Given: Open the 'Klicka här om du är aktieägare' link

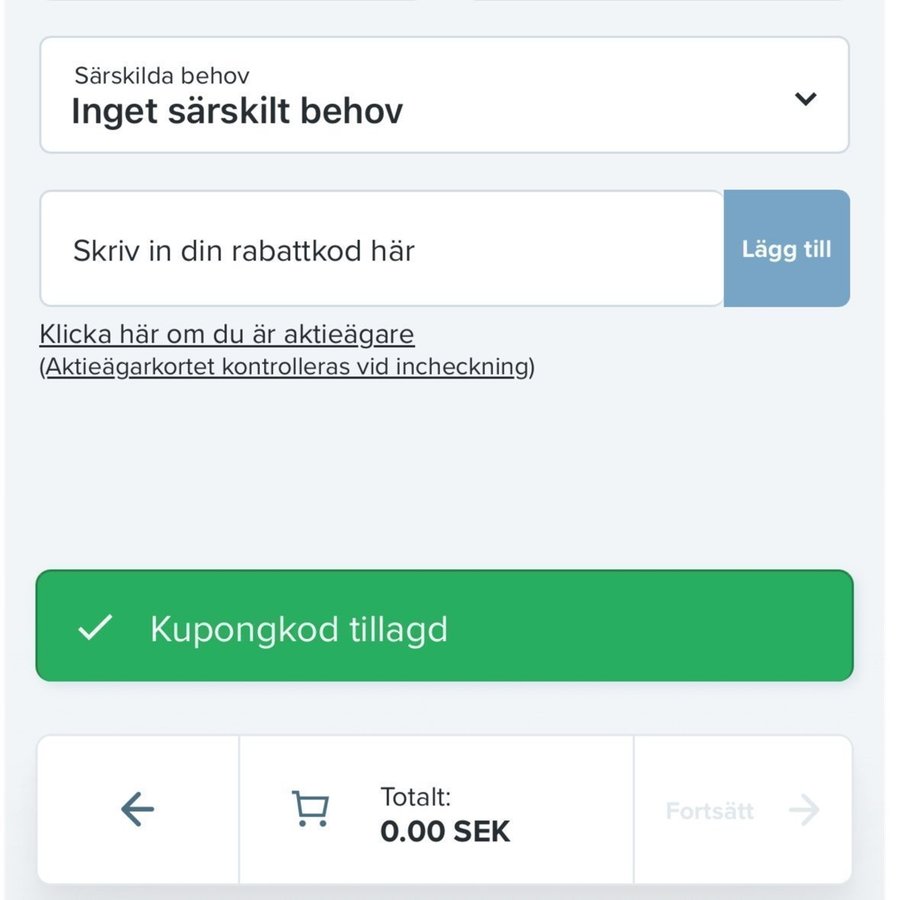Looking at the screenshot, I should 226,334.
